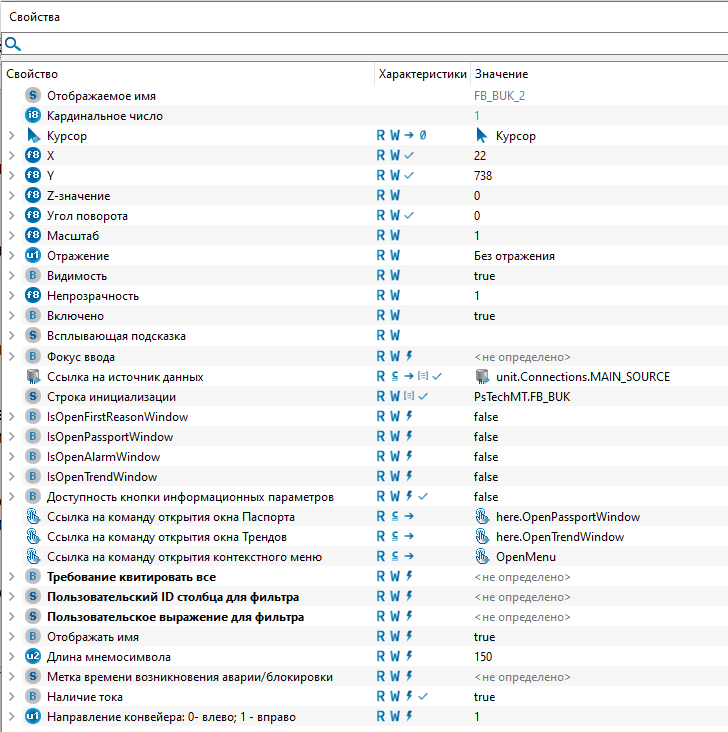This screenshot has height=732, width=728.
Task: Toggle the Видимость true value
Action: point(485,276)
